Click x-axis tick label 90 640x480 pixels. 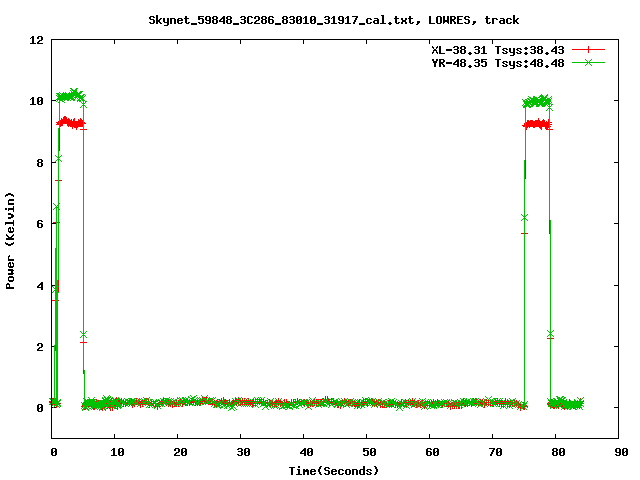tap(621, 452)
